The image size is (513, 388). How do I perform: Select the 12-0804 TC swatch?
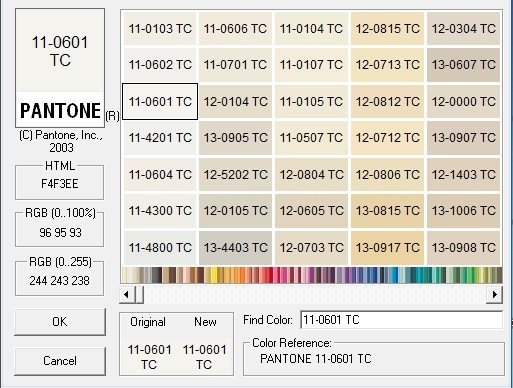click(311, 174)
